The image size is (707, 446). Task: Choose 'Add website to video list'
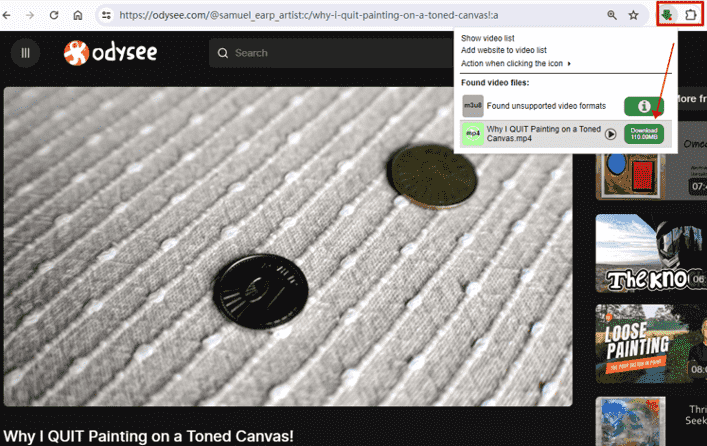tap(503, 50)
